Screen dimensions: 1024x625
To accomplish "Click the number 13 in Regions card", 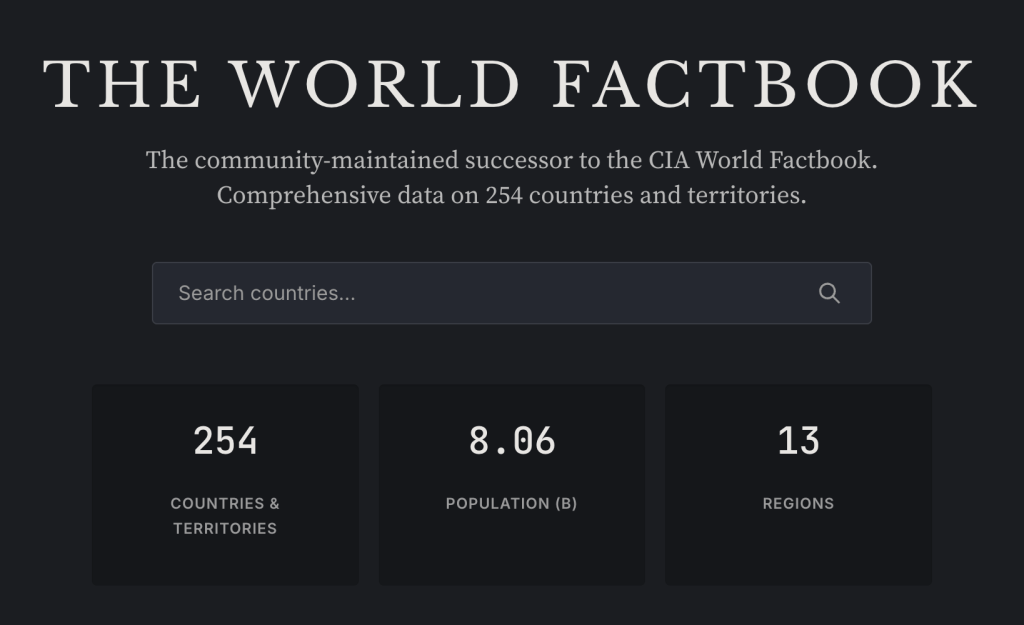I will 798,441.
